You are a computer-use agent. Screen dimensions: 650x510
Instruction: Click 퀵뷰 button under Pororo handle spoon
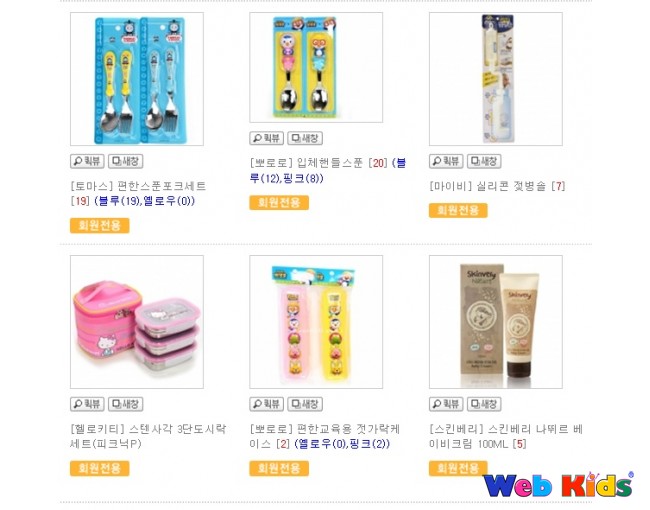pos(267,138)
